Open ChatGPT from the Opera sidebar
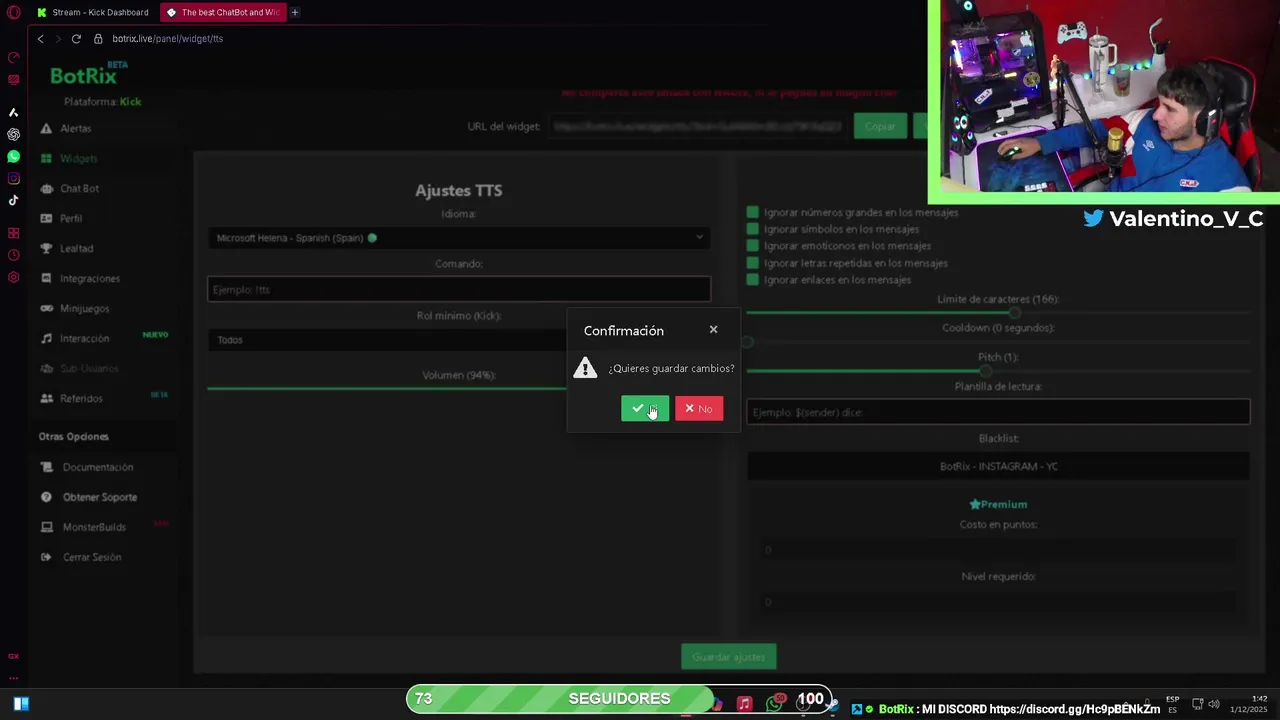The width and height of the screenshot is (1280, 720). pos(13,134)
